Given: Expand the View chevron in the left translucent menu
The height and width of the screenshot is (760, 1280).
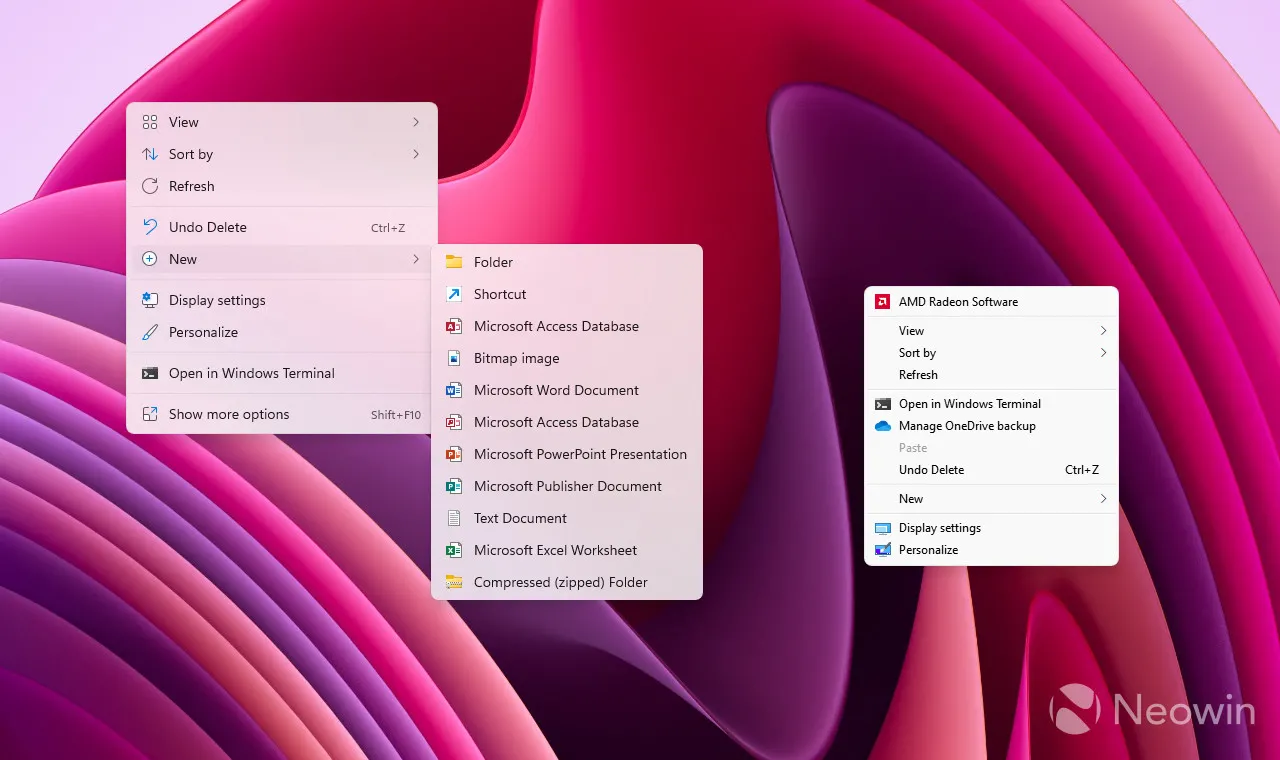Looking at the screenshot, I should click(416, 122).
